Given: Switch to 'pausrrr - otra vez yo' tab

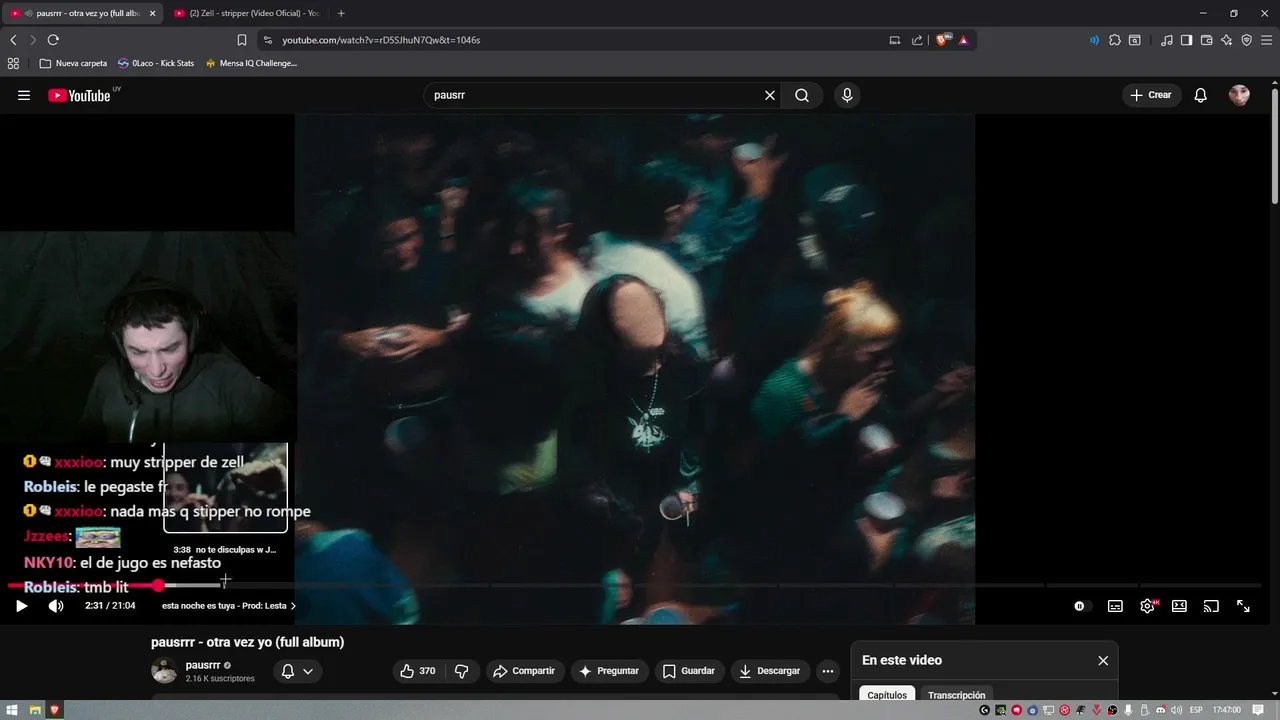Looking at the screenshot, I should pos(83,13).
